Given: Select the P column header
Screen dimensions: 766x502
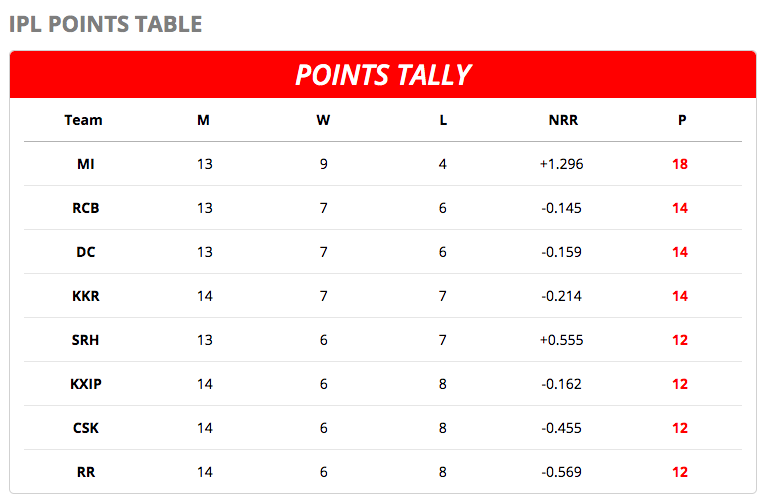Looking at the screenshot, I should (681, 120).
